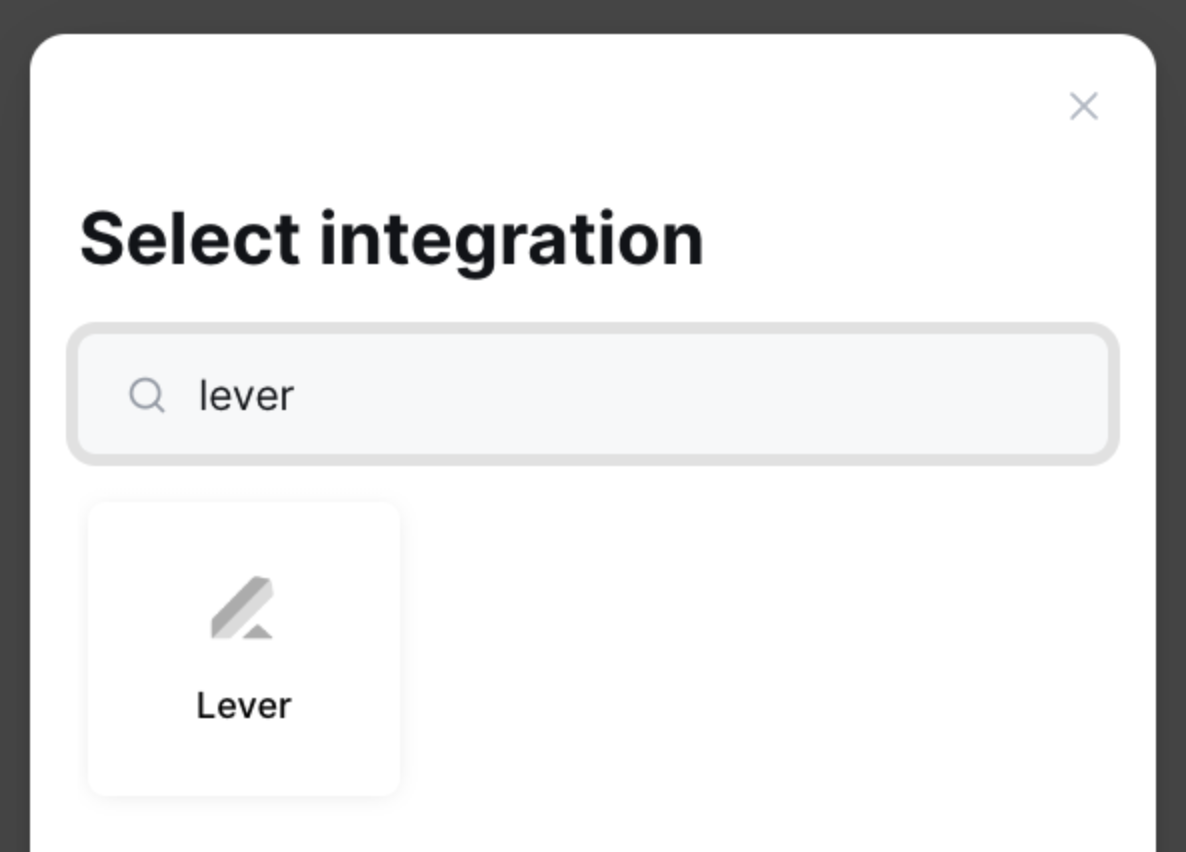This screenshot has height=852, width=1186.
Task: Select the Lever integration card
Action: click(x=244, y=648)
